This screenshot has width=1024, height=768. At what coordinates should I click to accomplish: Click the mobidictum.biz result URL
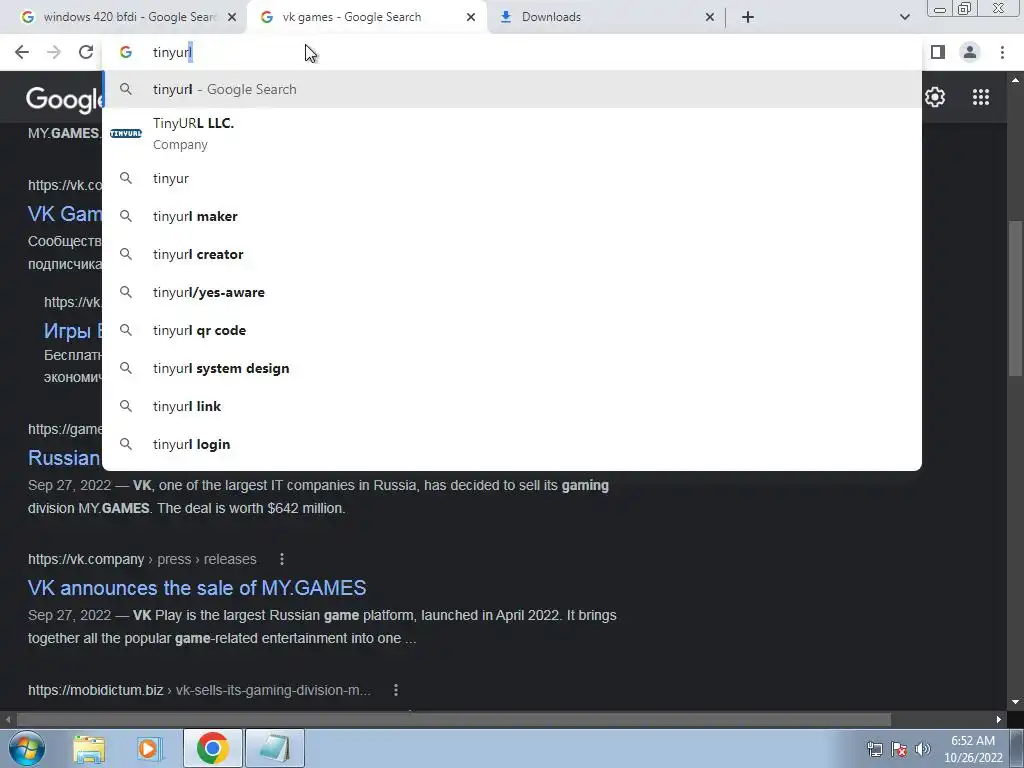(x=199, y=690)
